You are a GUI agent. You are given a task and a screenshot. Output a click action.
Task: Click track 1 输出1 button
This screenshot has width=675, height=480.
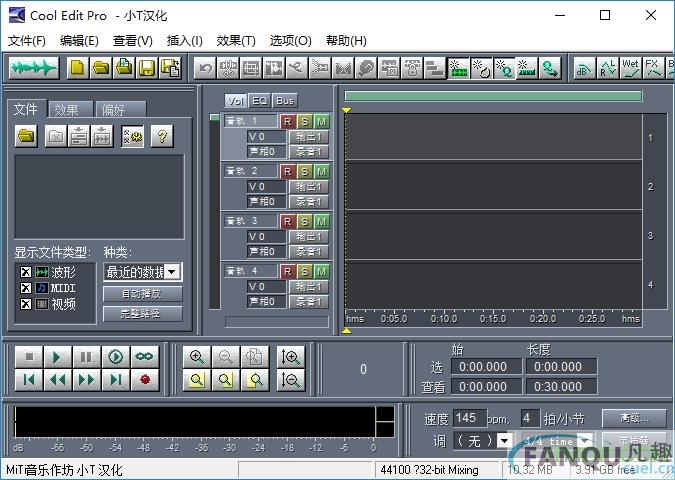309,137
